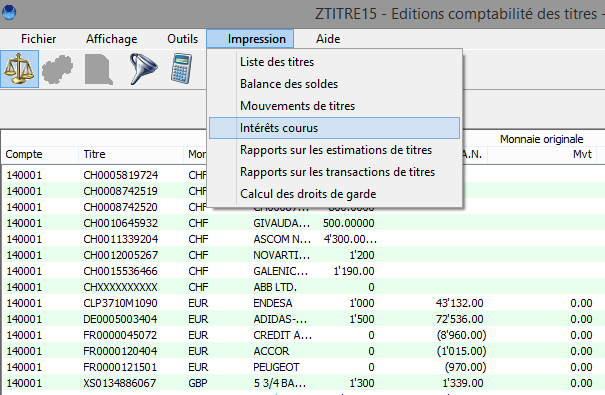Click the blue application icon in title bar
605x395 pixels.
click(9, 12)
